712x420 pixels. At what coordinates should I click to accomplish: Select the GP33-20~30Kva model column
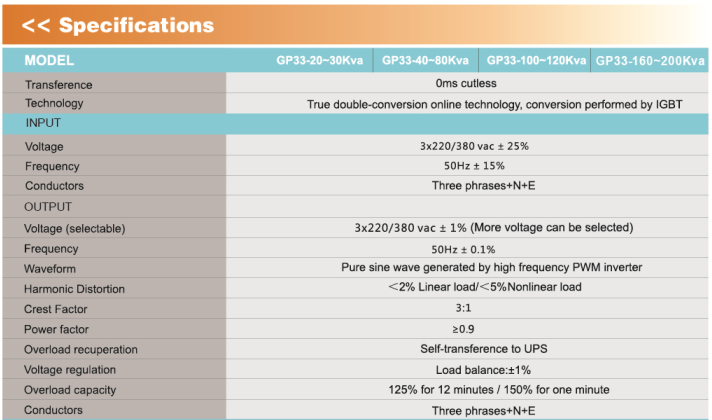[x=320, y=60]
